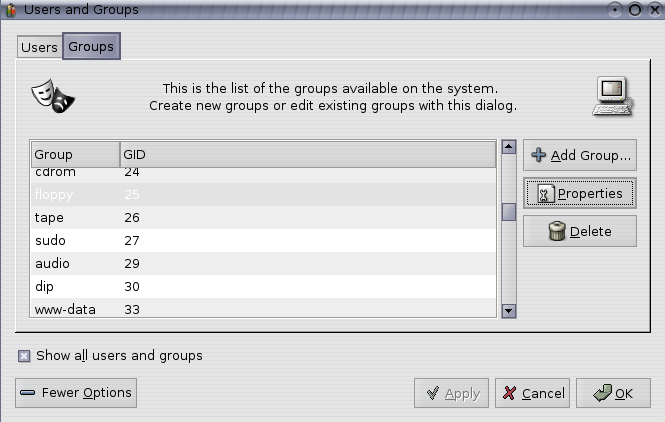The width and height of the screenshot is (665, 422).
Task: Click the computer icon in the header
Action: pyautogui.click(x=611, y=96)
